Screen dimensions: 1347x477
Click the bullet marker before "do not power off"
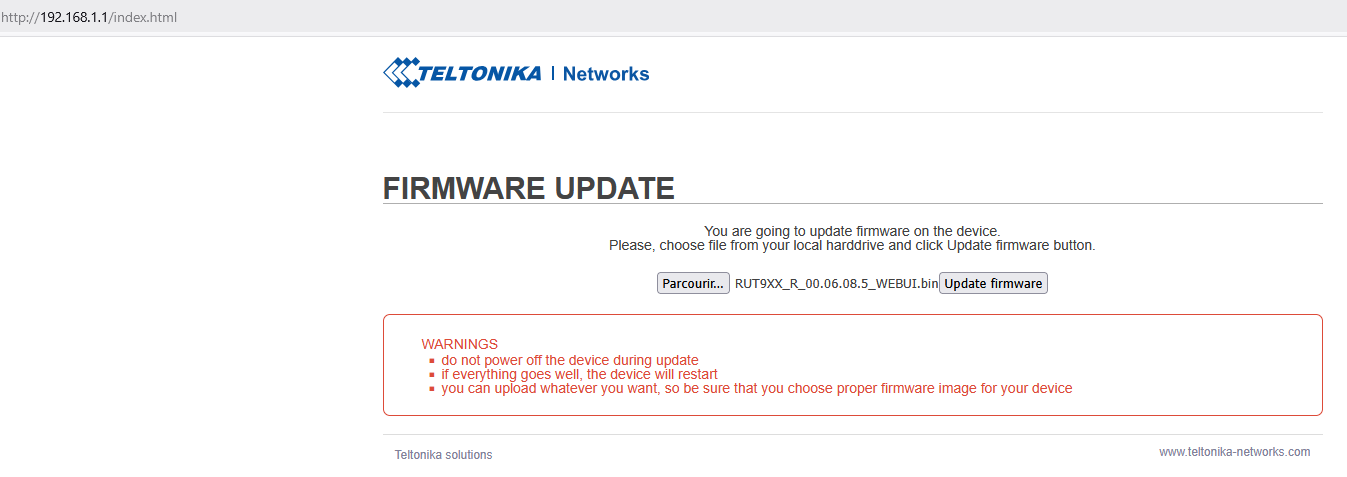432,361
